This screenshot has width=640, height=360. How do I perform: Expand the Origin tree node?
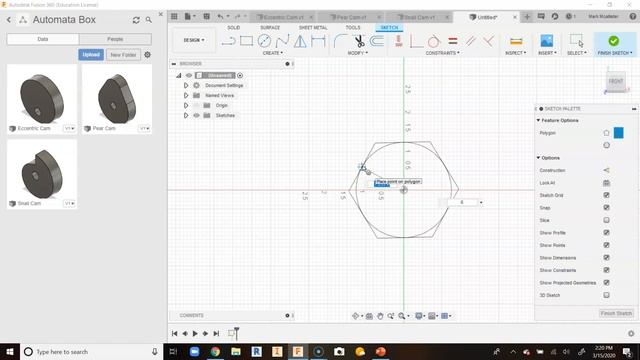click(186, 105)
